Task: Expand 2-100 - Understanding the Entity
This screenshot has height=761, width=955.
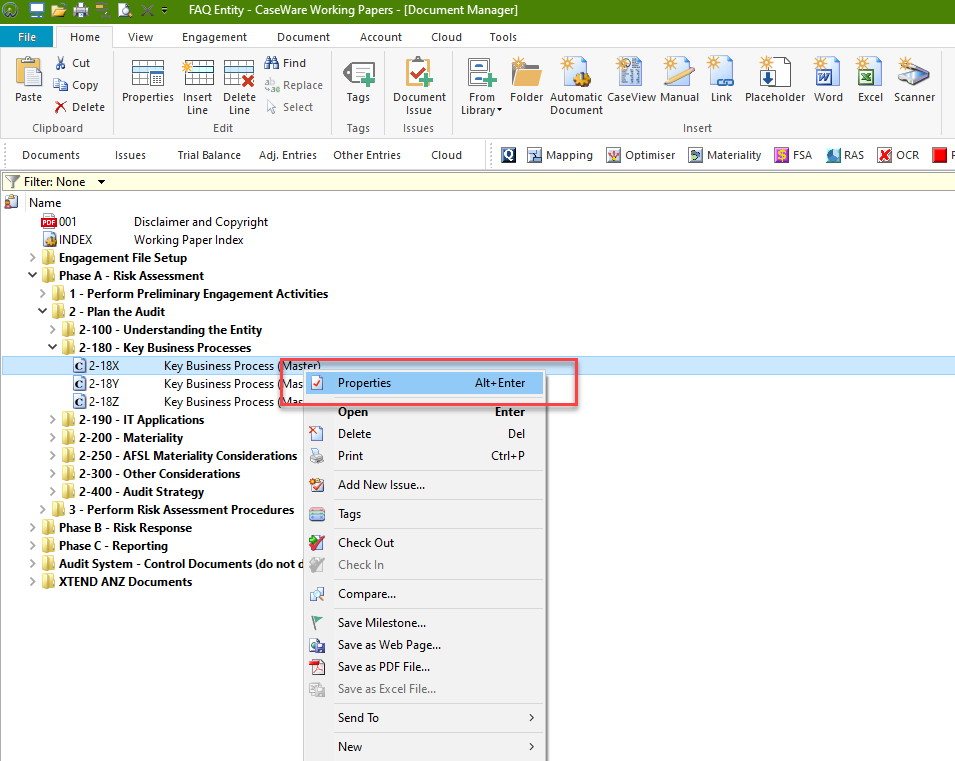Action: 52,330
